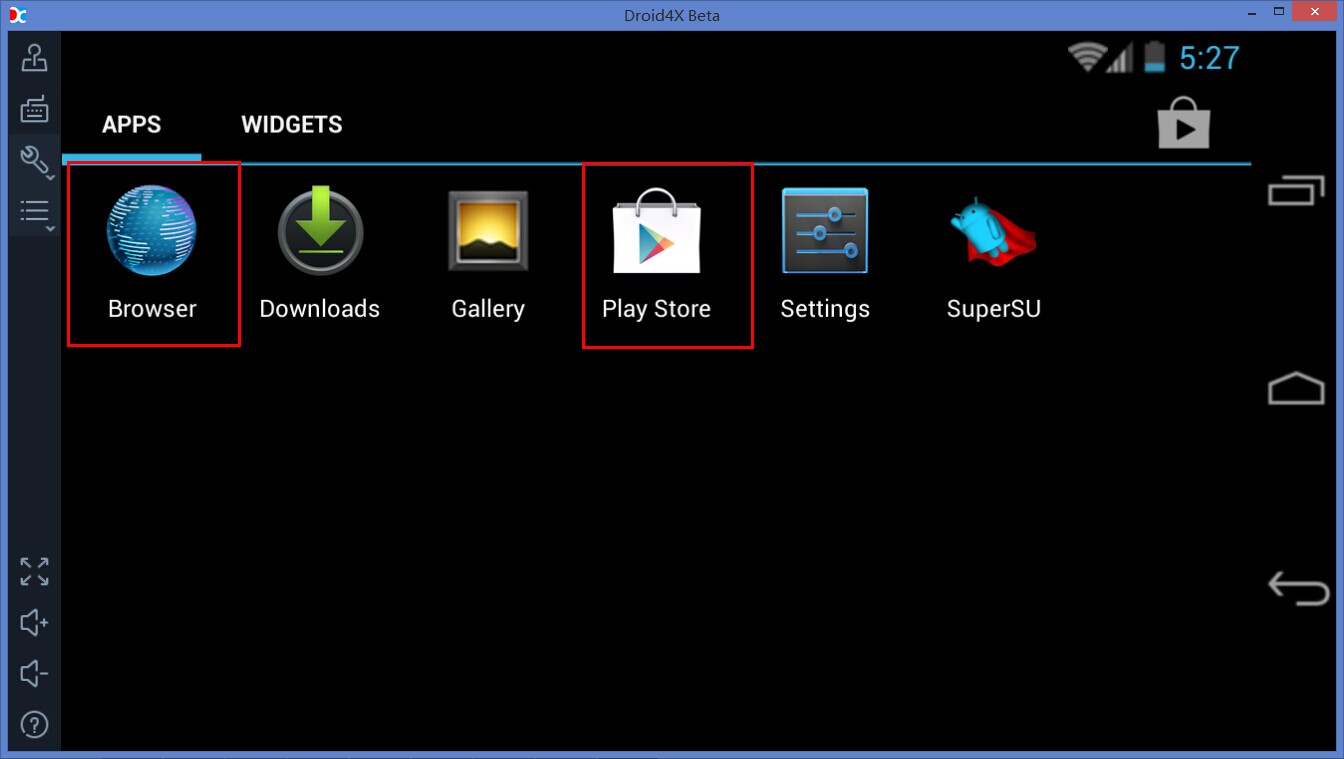Screen dimensions: 1344x759
Task: Open the Gallery app
Action: (x=488, y=254)
